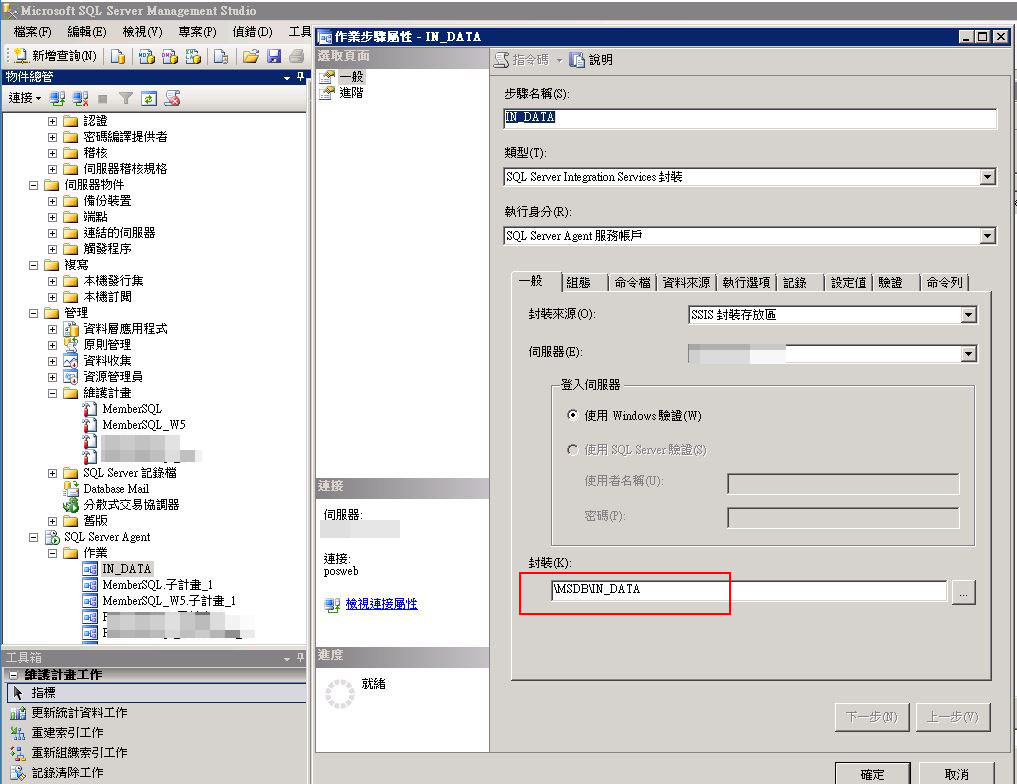1017x784 pixels.
Task: Open the 封裝來源 (Package source) dropdown
Action: pos(968,315)
